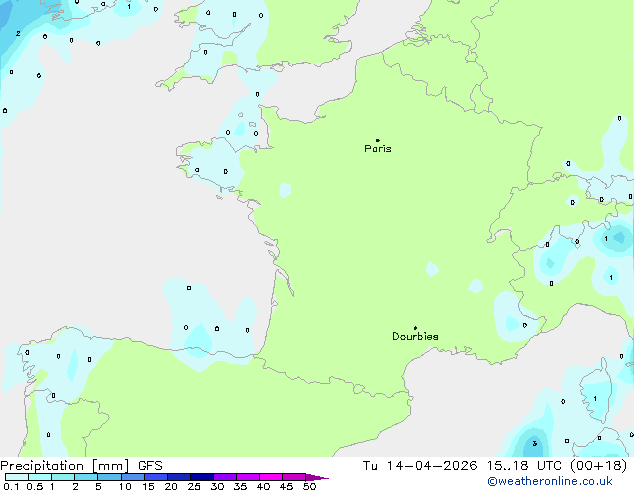
Task: Select the 30–35 mm purple legend box
Action: click(225, 477)
